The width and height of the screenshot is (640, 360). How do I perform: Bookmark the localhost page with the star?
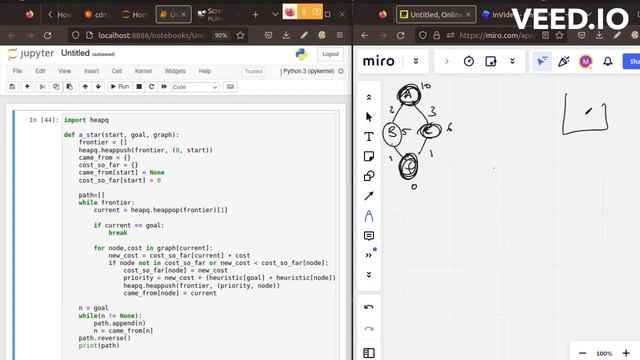tap(240, 36)
